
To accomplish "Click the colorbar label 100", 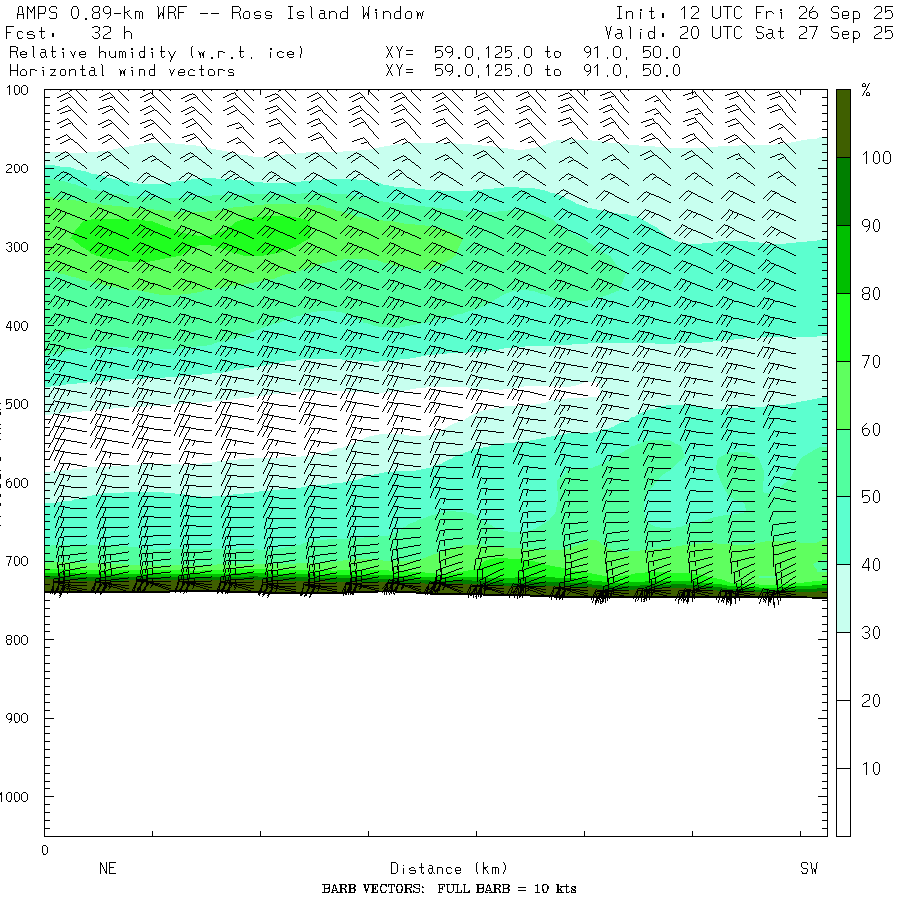I will 876,158.
